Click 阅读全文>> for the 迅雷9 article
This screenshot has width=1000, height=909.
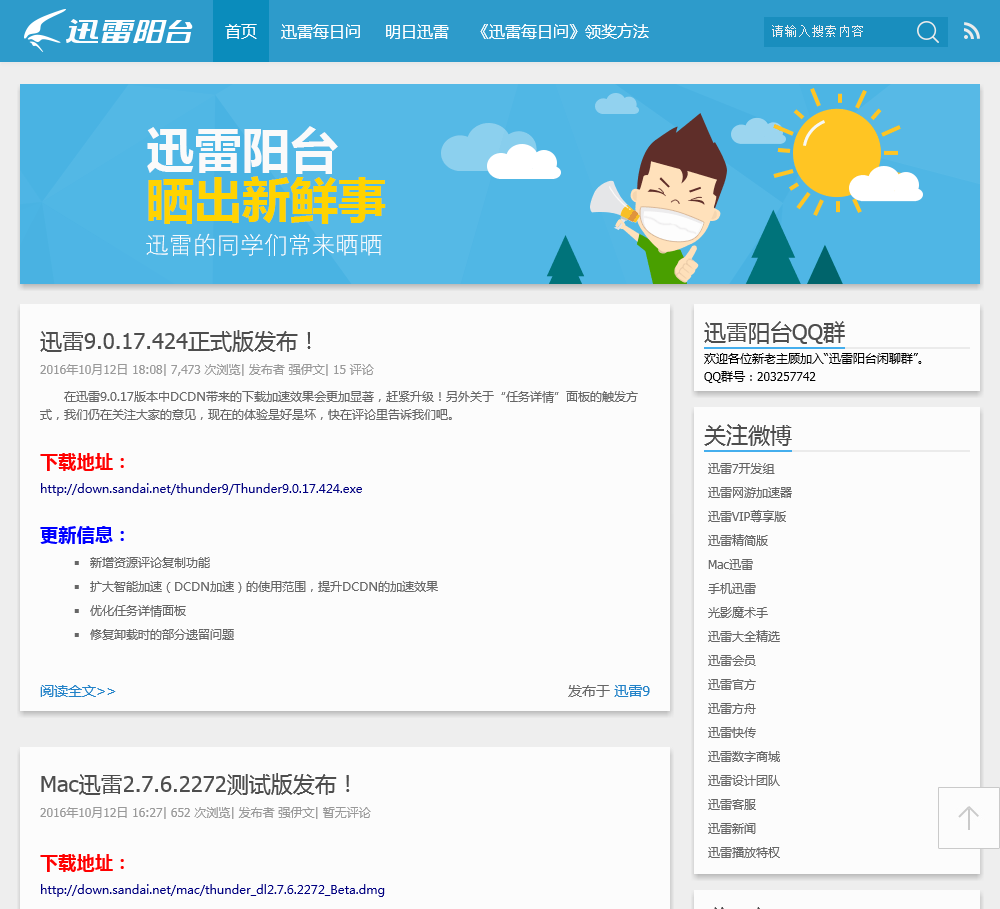[78, 691]
